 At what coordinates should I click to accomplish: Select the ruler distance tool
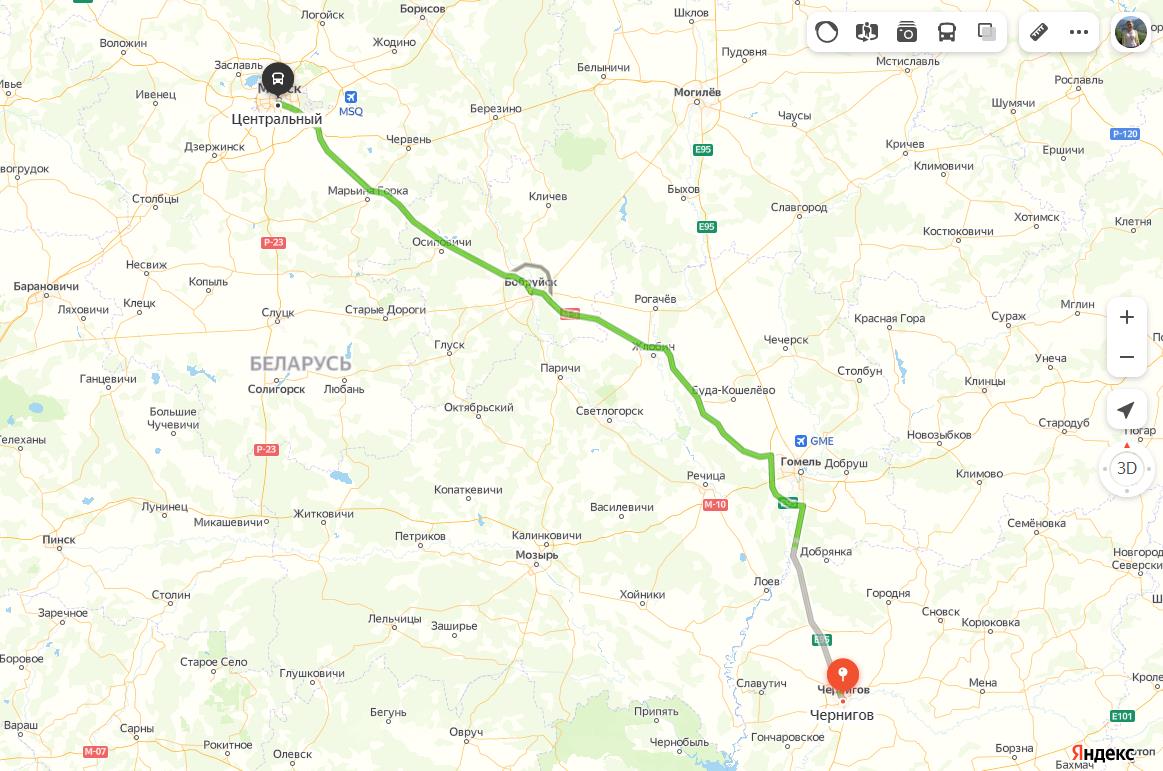[x=1039, y=32]
